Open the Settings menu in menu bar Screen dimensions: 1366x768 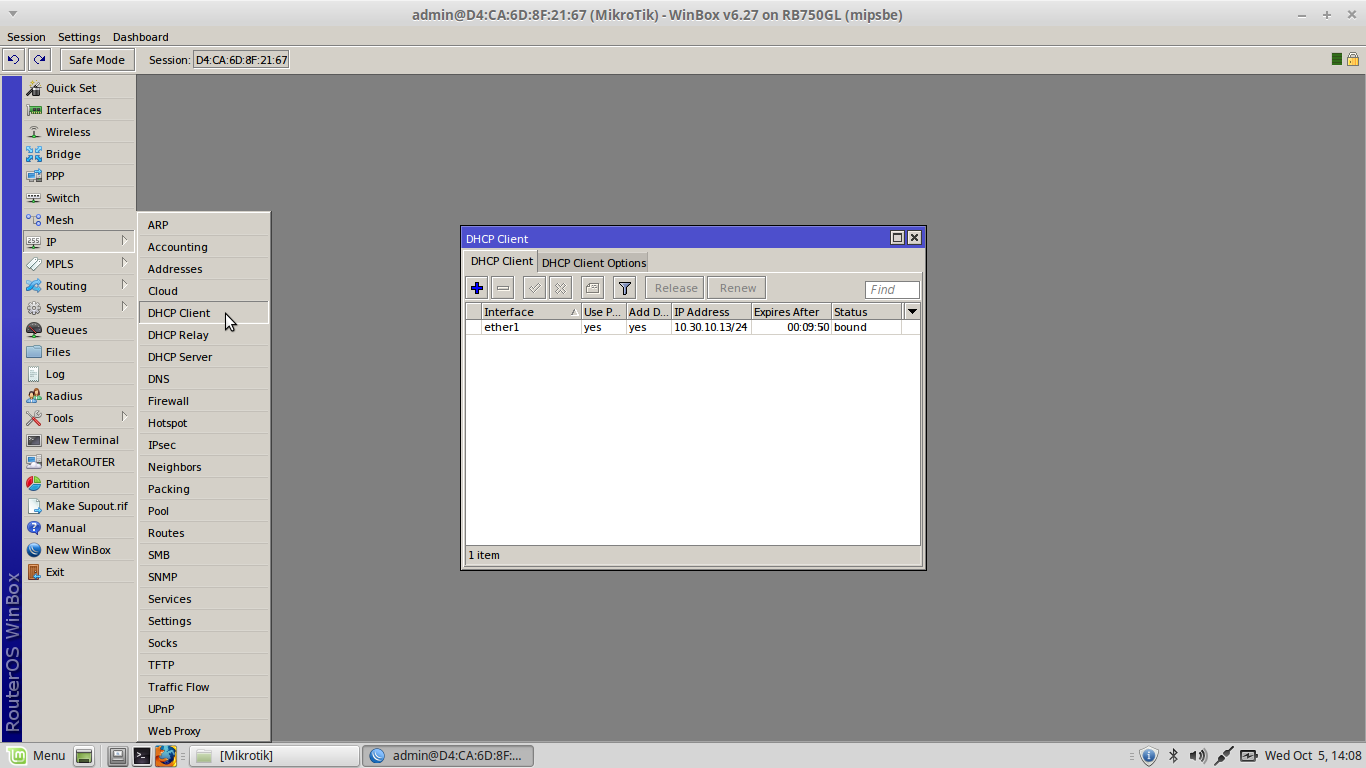[79, 37]
